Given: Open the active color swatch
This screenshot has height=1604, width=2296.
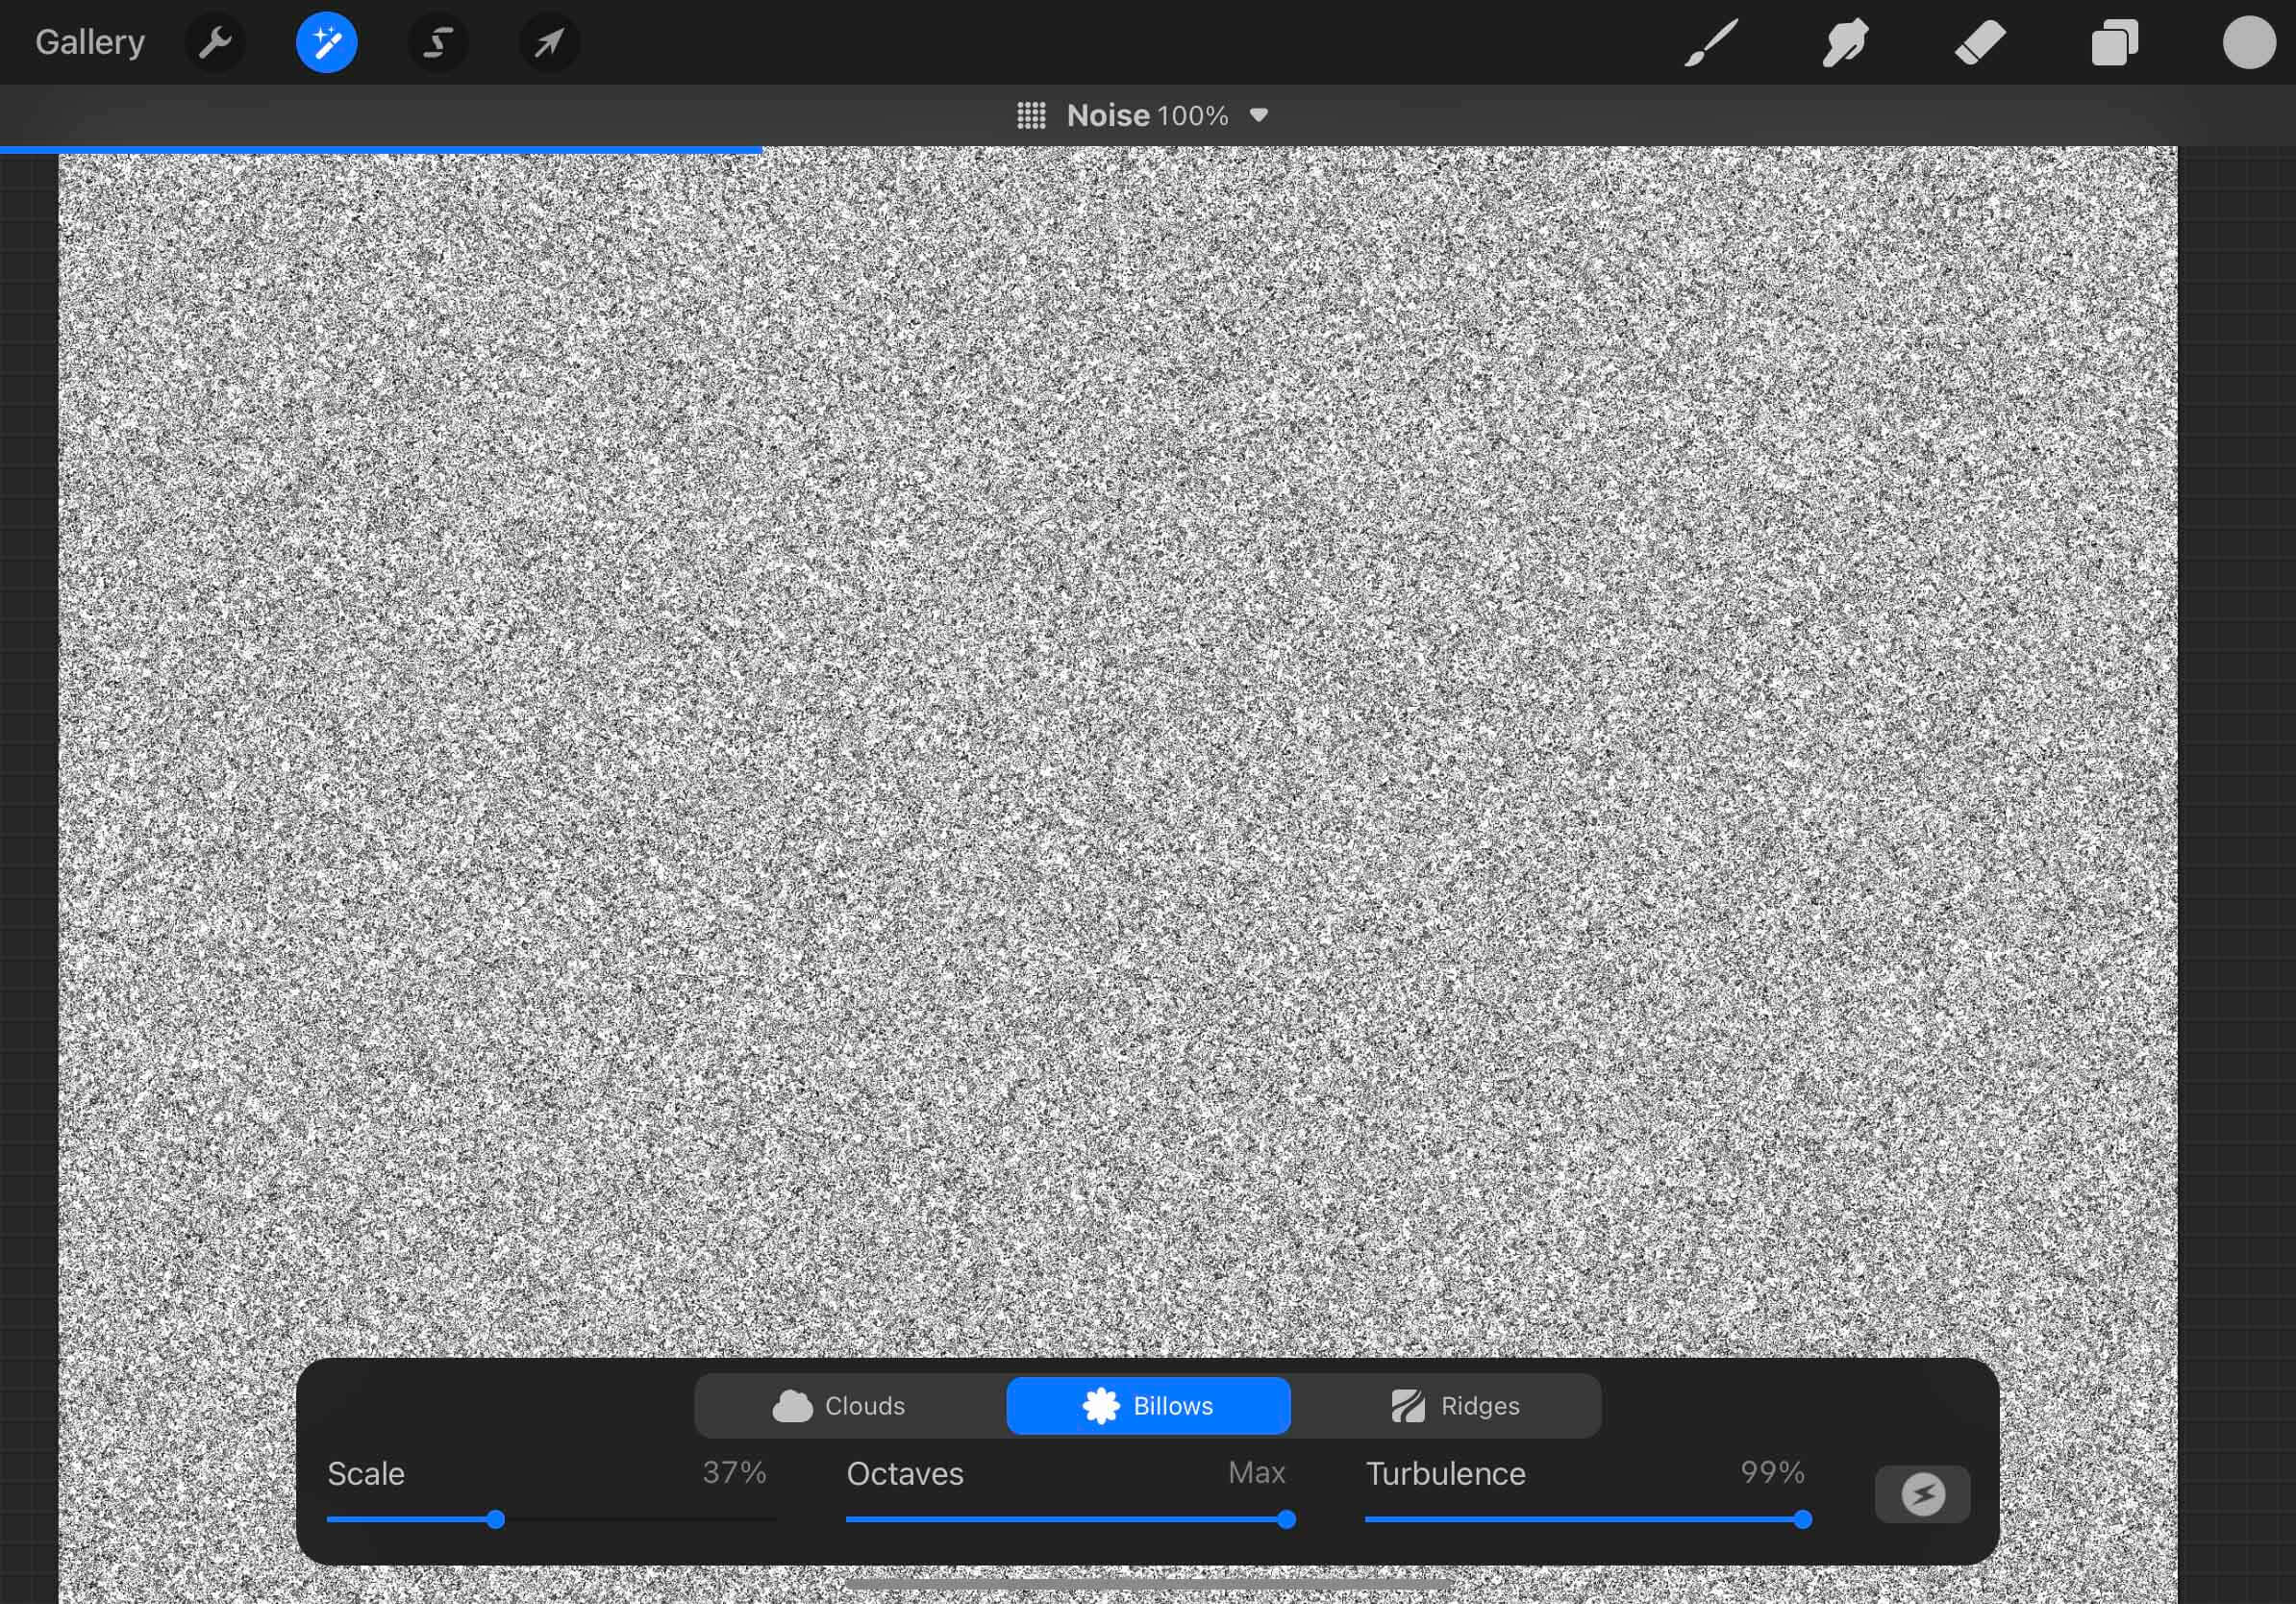Looking at the screenshot, I should pyautogui.click(x=2248, y=42).
